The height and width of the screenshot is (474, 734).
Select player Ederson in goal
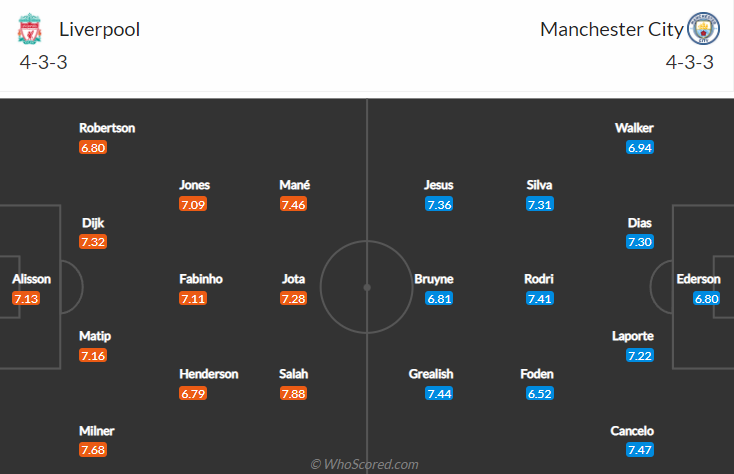[698, 279]
